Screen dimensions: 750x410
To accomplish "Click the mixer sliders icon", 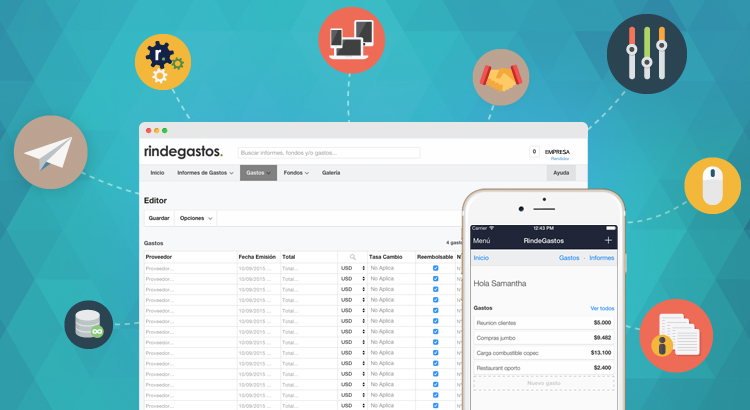I will pyautogui.click(x=646, y=54).
